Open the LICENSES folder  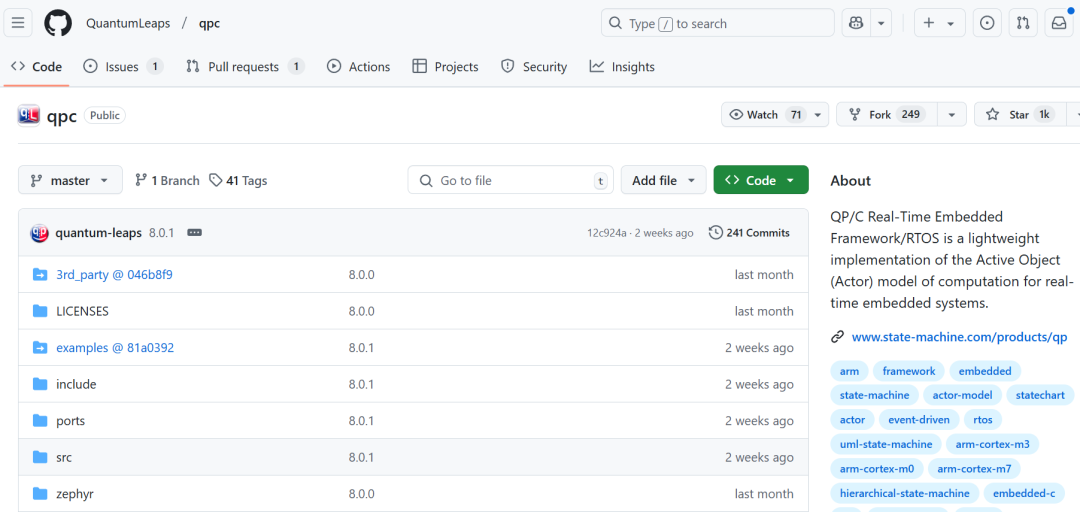(x=83, y=311)
